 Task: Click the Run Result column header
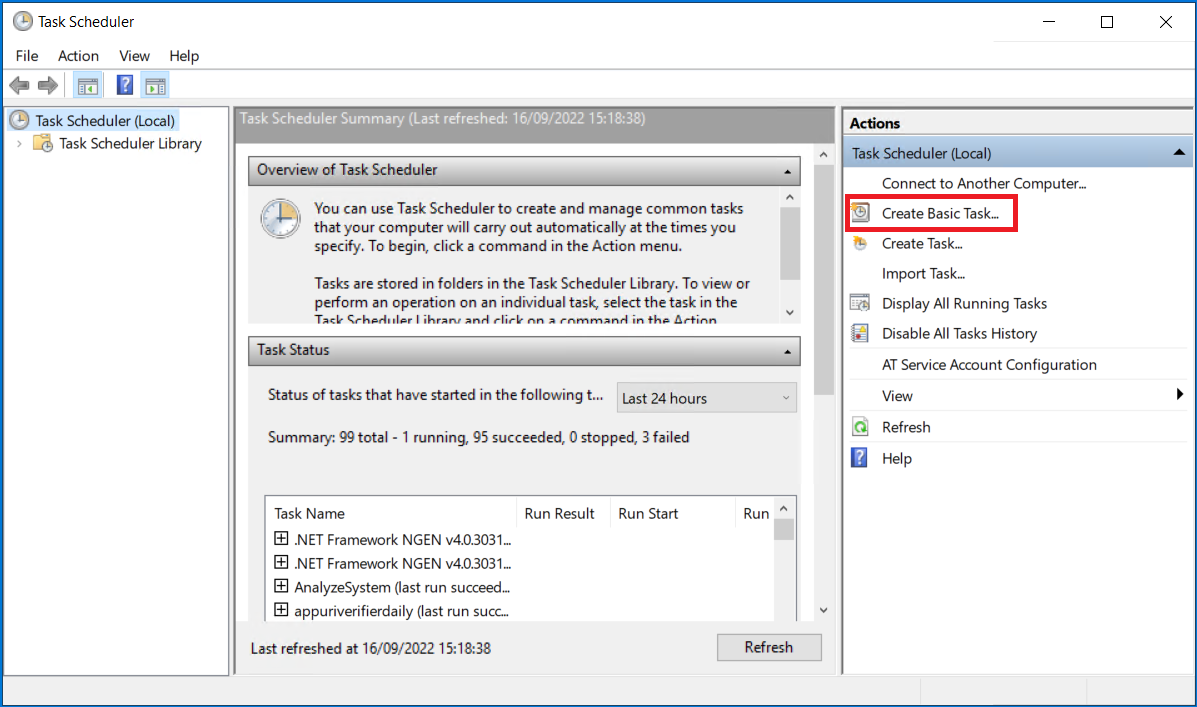[559, 513]
